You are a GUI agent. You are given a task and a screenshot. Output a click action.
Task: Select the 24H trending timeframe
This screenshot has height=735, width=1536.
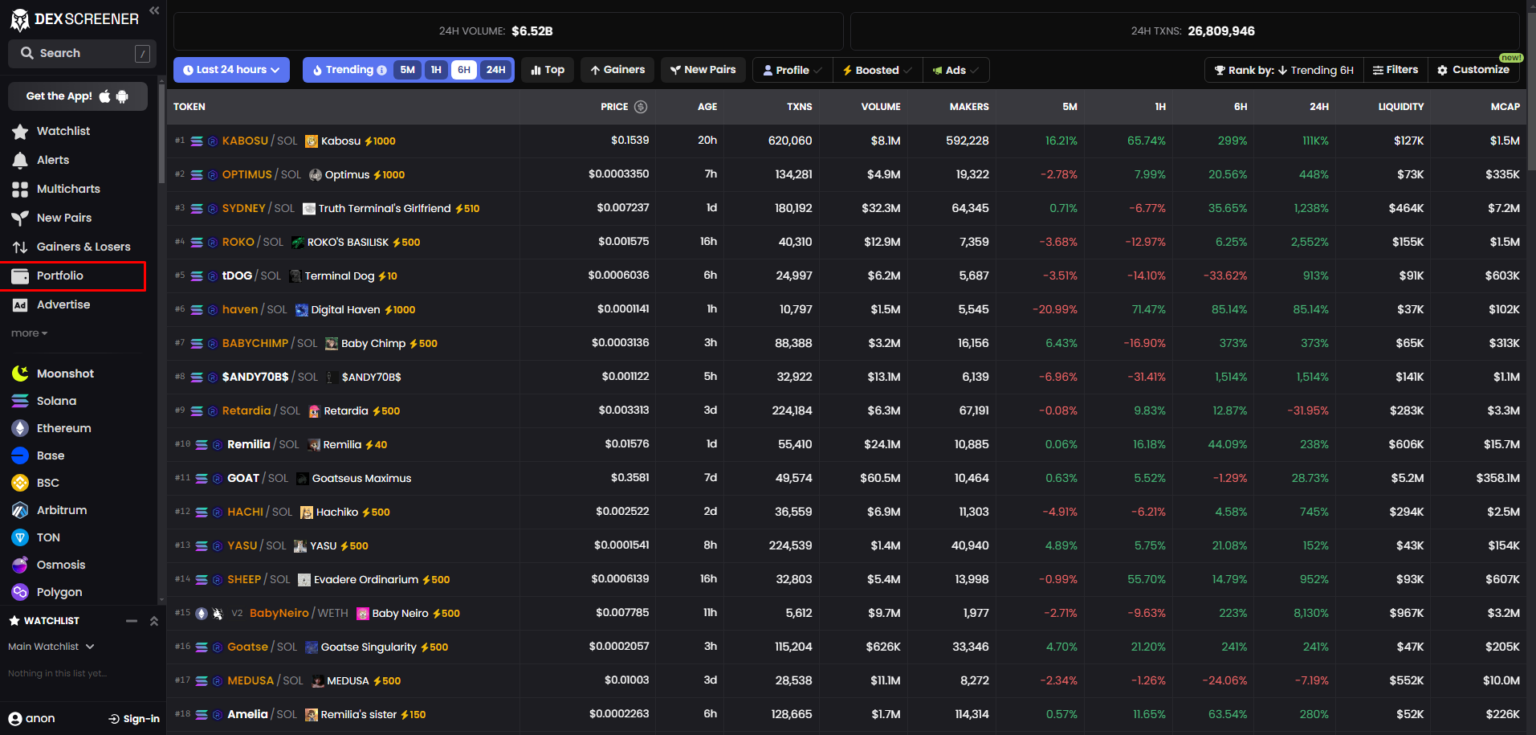coord(495,70)
